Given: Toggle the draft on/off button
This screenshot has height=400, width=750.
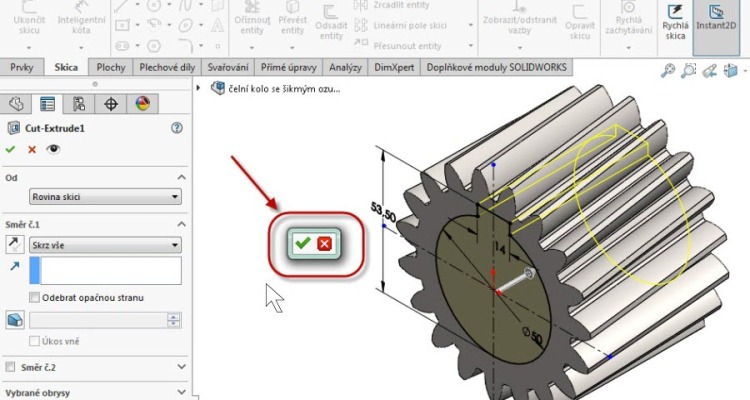Looking at the screenshot, I should 15,320.
